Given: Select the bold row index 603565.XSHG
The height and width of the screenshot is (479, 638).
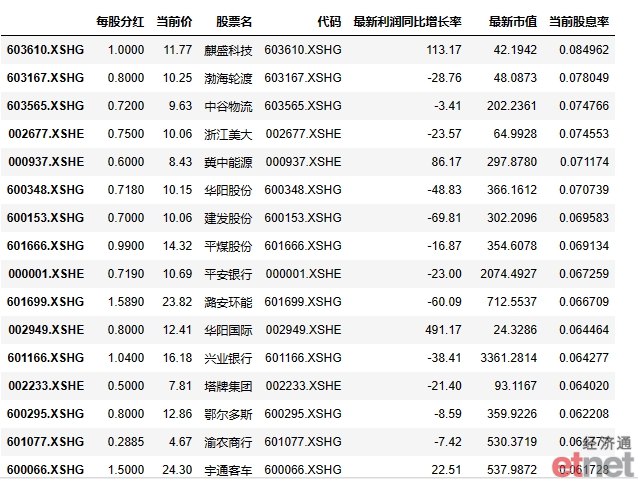Looking at the screenshot, I should pyautogui.click(x=46, y=106).
